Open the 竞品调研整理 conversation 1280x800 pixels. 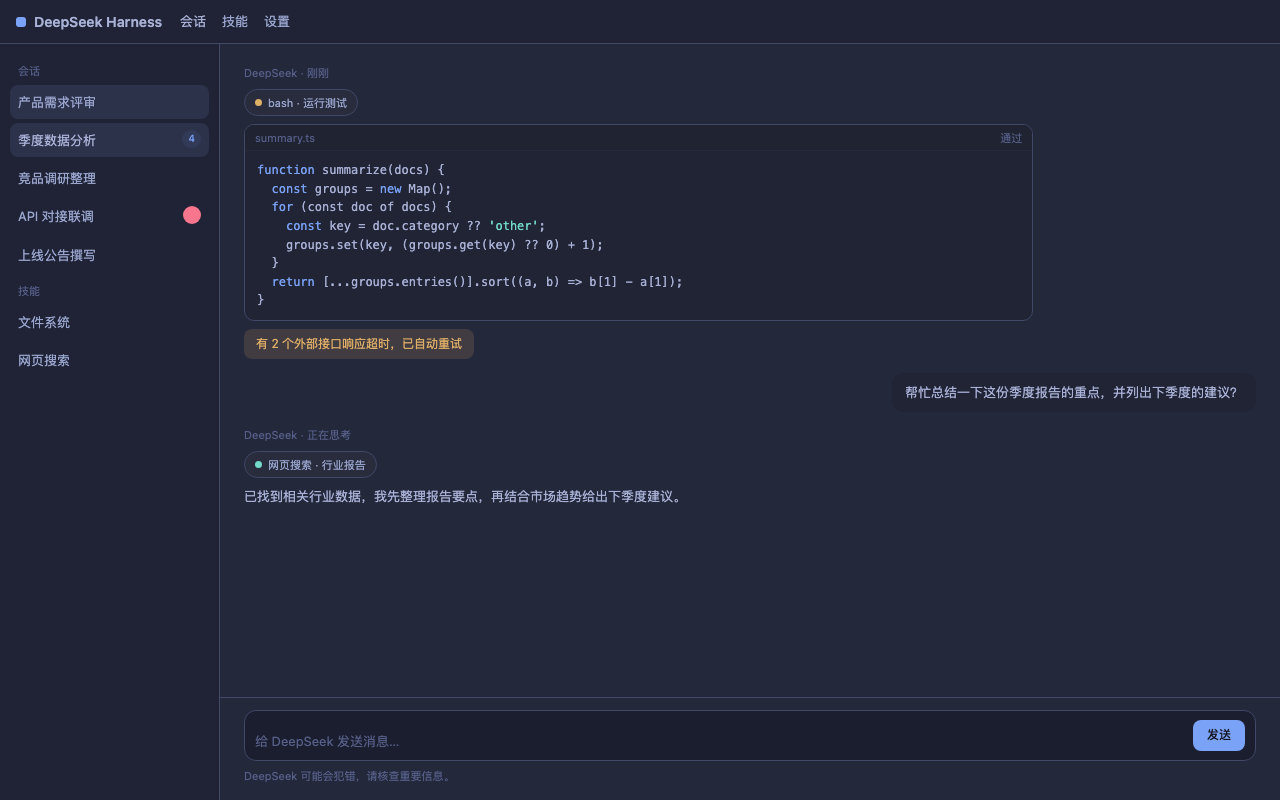point(109,178)
